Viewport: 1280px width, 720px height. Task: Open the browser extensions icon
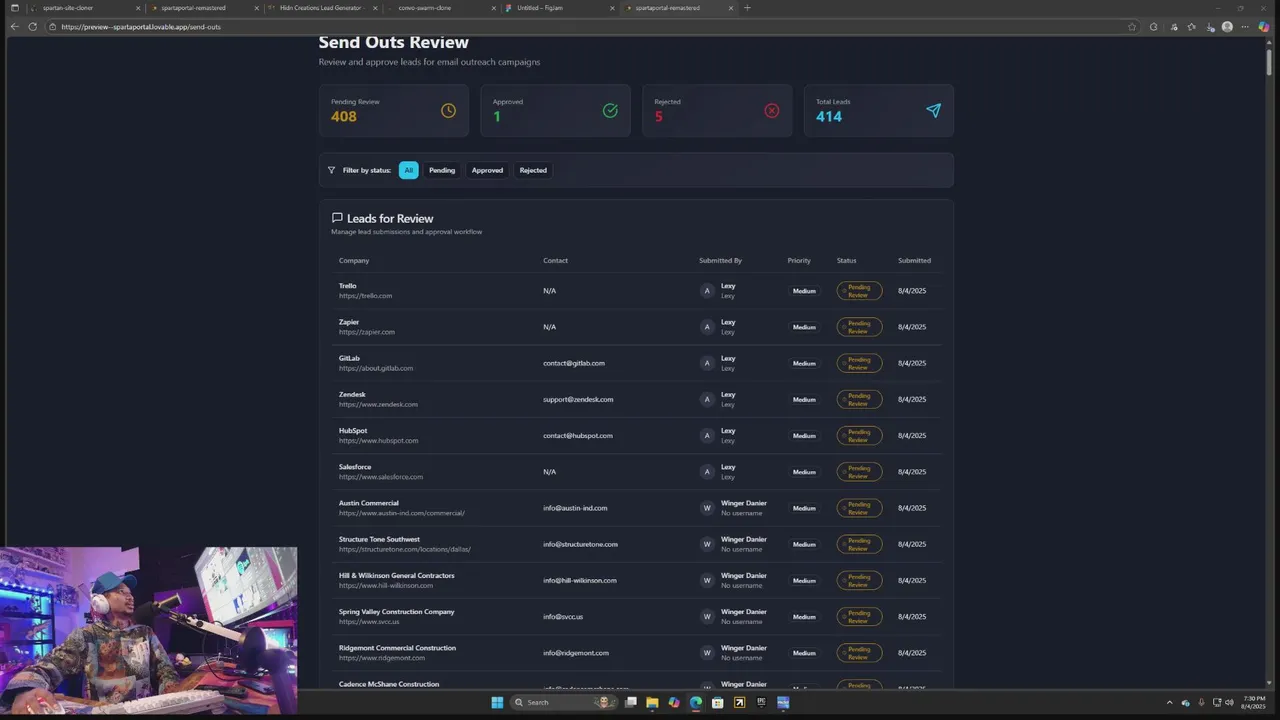[x=1154, y=27]
